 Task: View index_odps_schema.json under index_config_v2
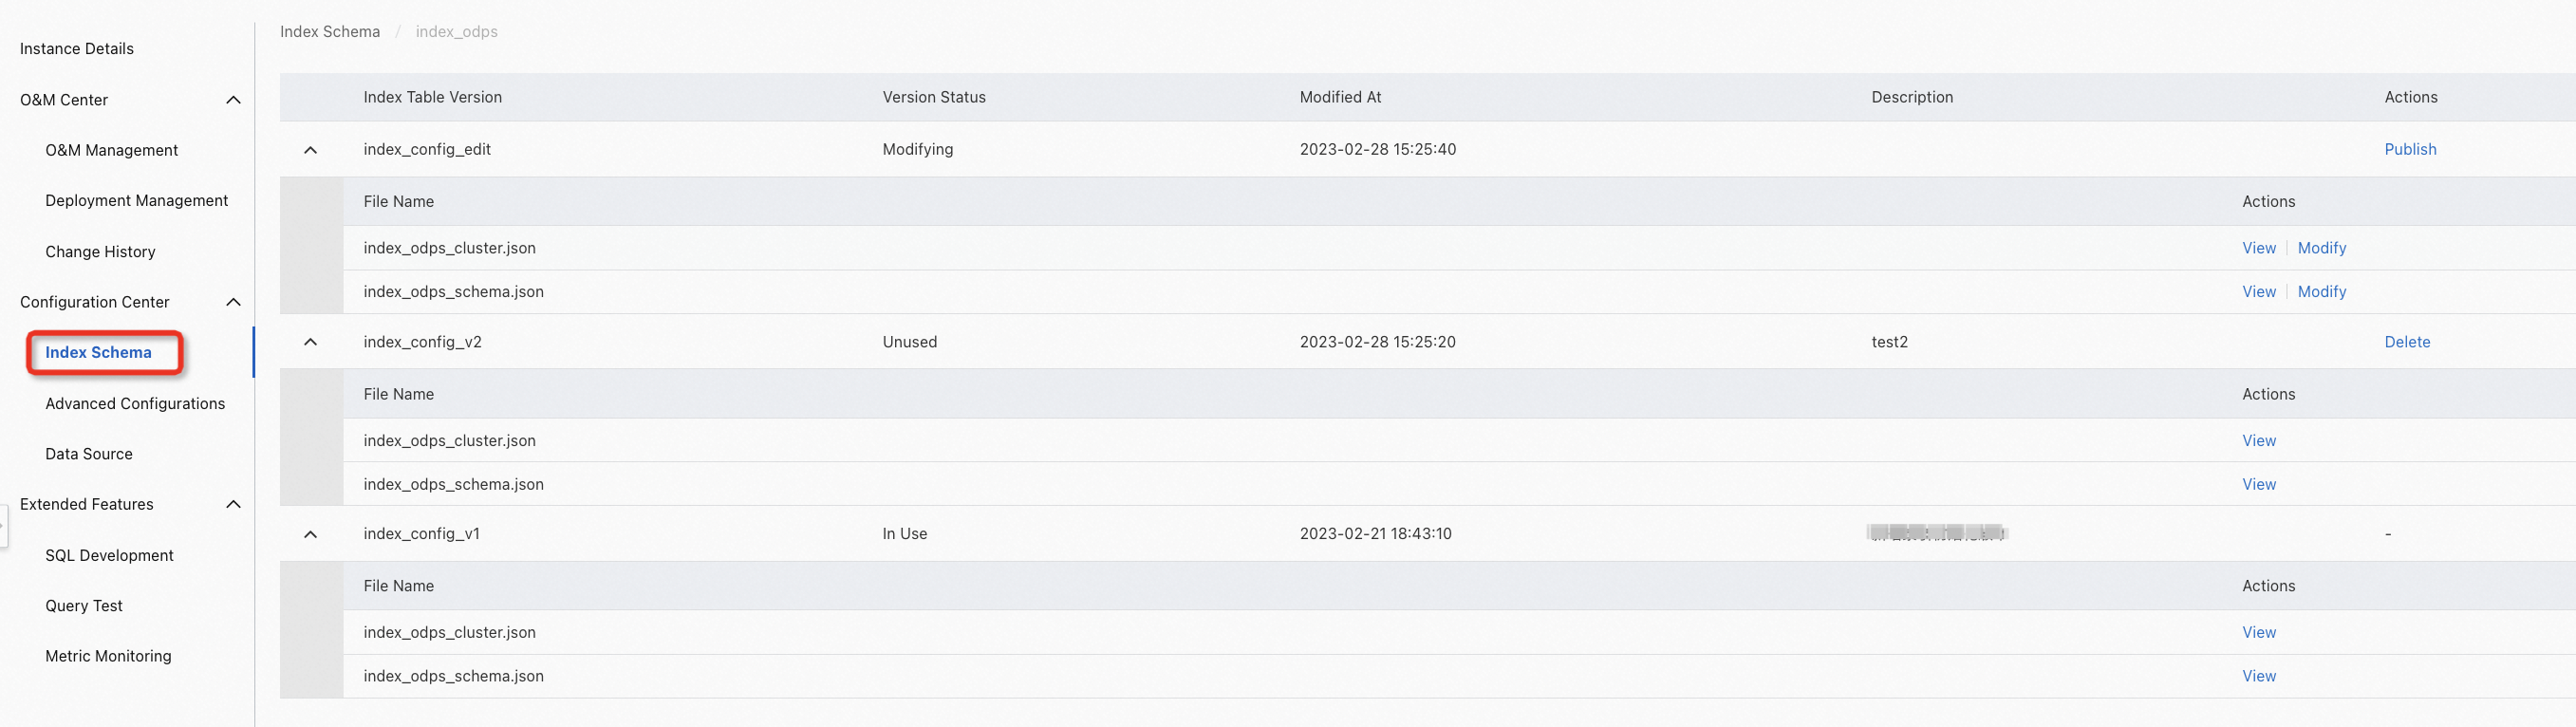coord(2258,485)
